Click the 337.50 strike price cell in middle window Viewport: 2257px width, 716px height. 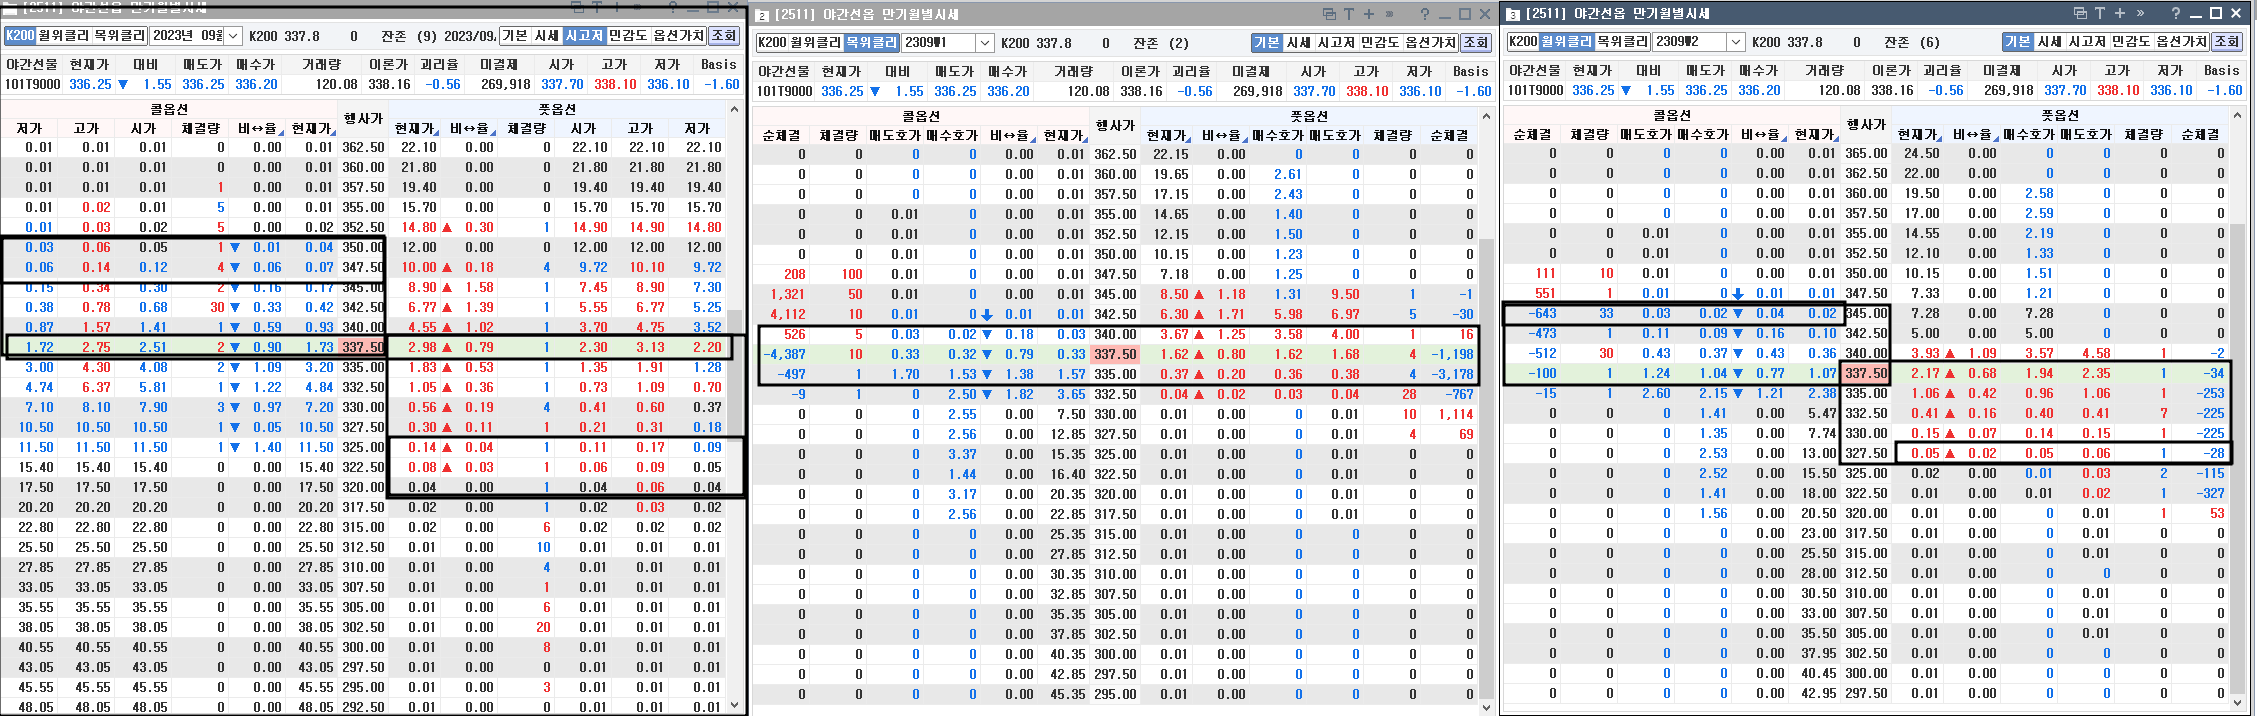[1114, 354]
